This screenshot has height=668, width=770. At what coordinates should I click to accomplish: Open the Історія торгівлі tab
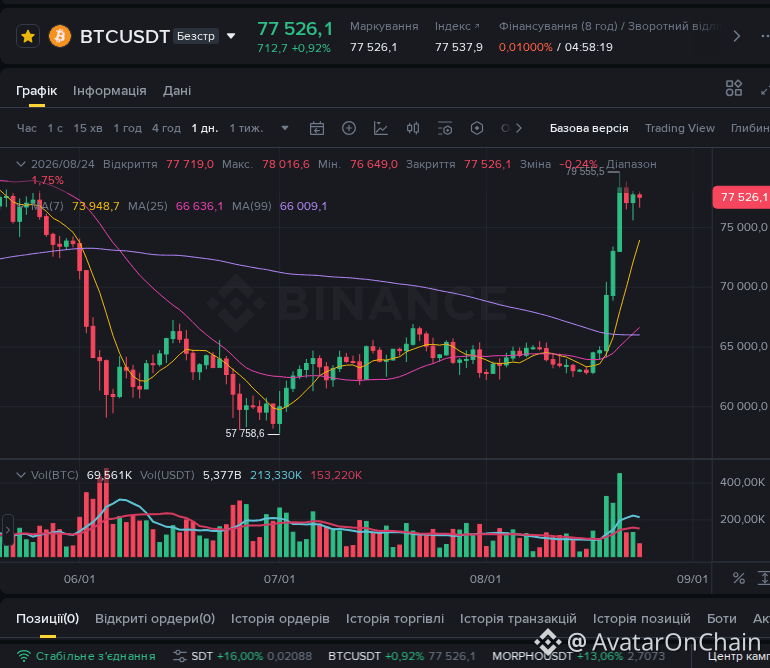pos(395,618)
